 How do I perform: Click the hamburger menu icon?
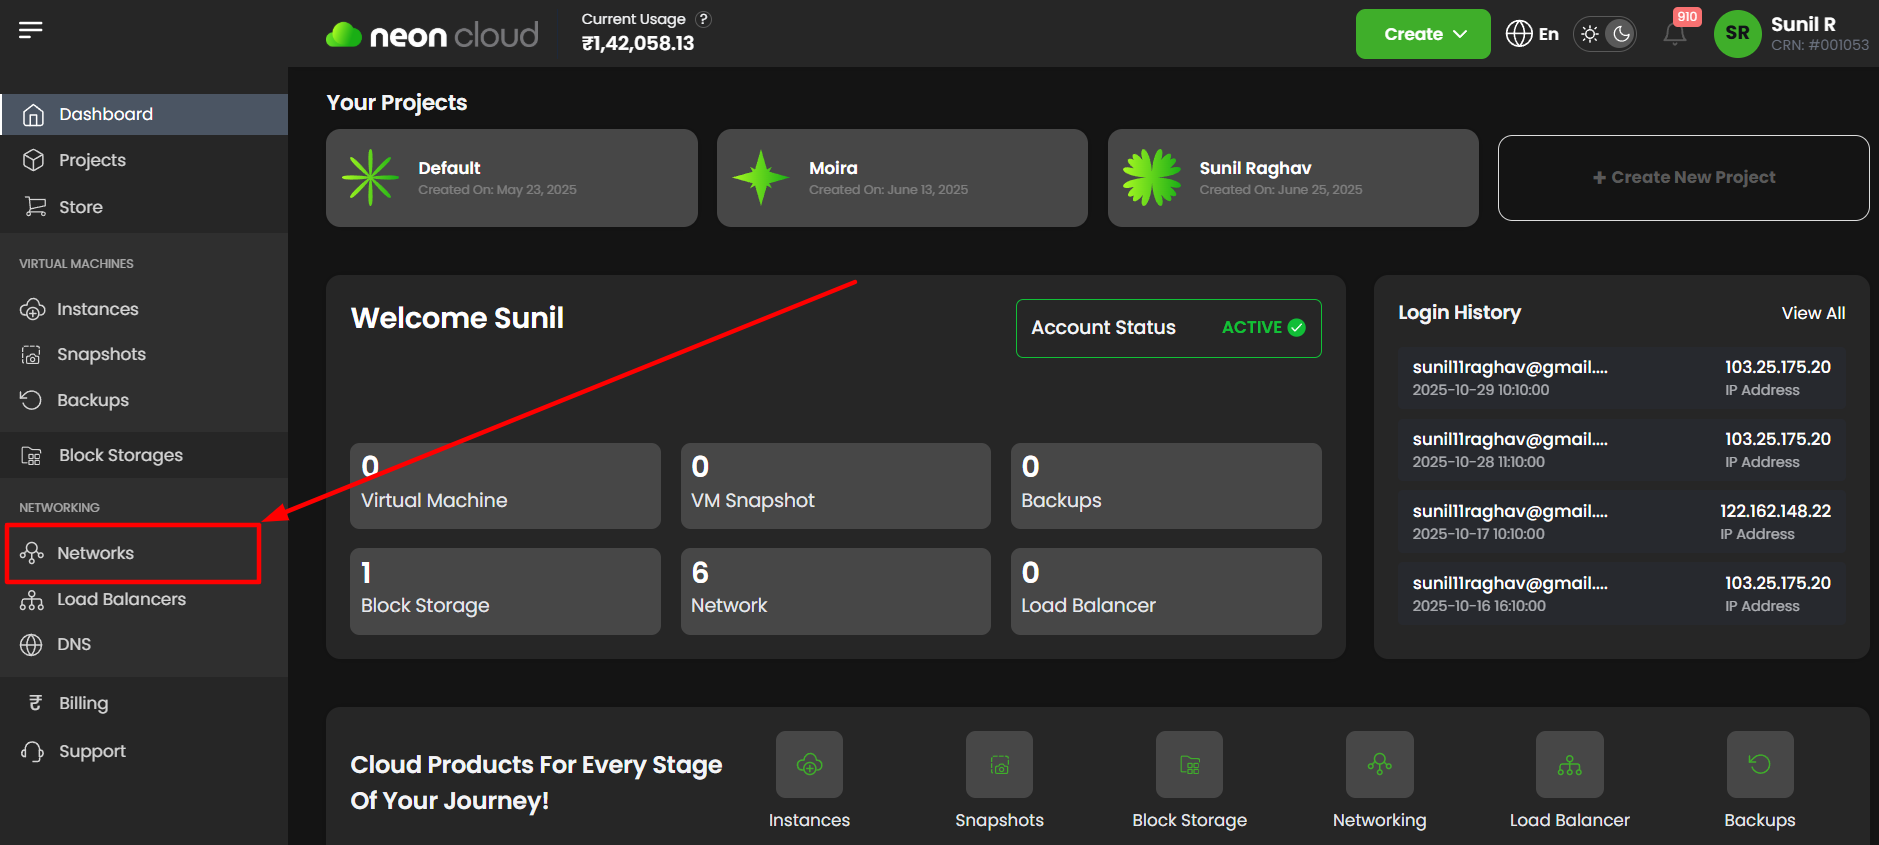[31, 30]
